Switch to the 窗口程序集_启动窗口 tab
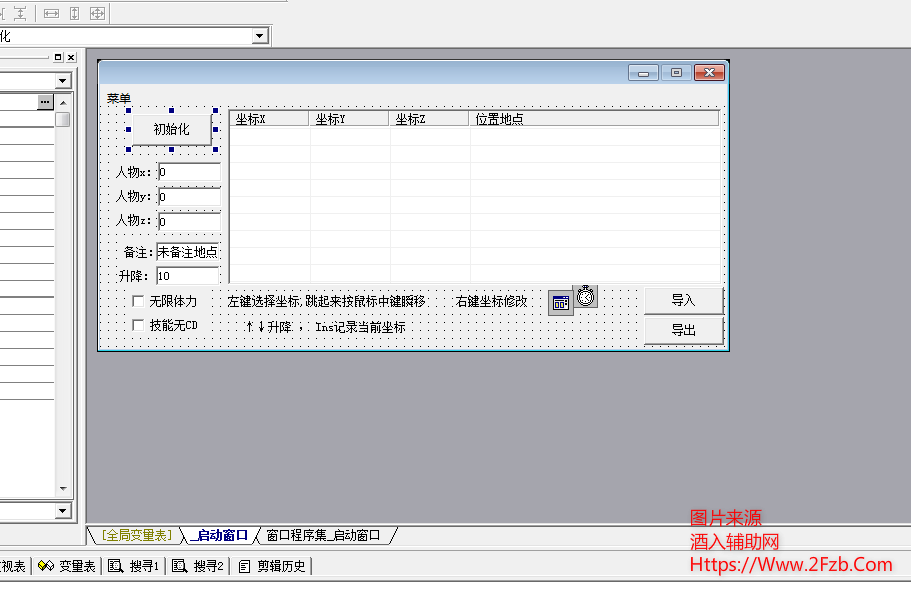 click(323, 536)
